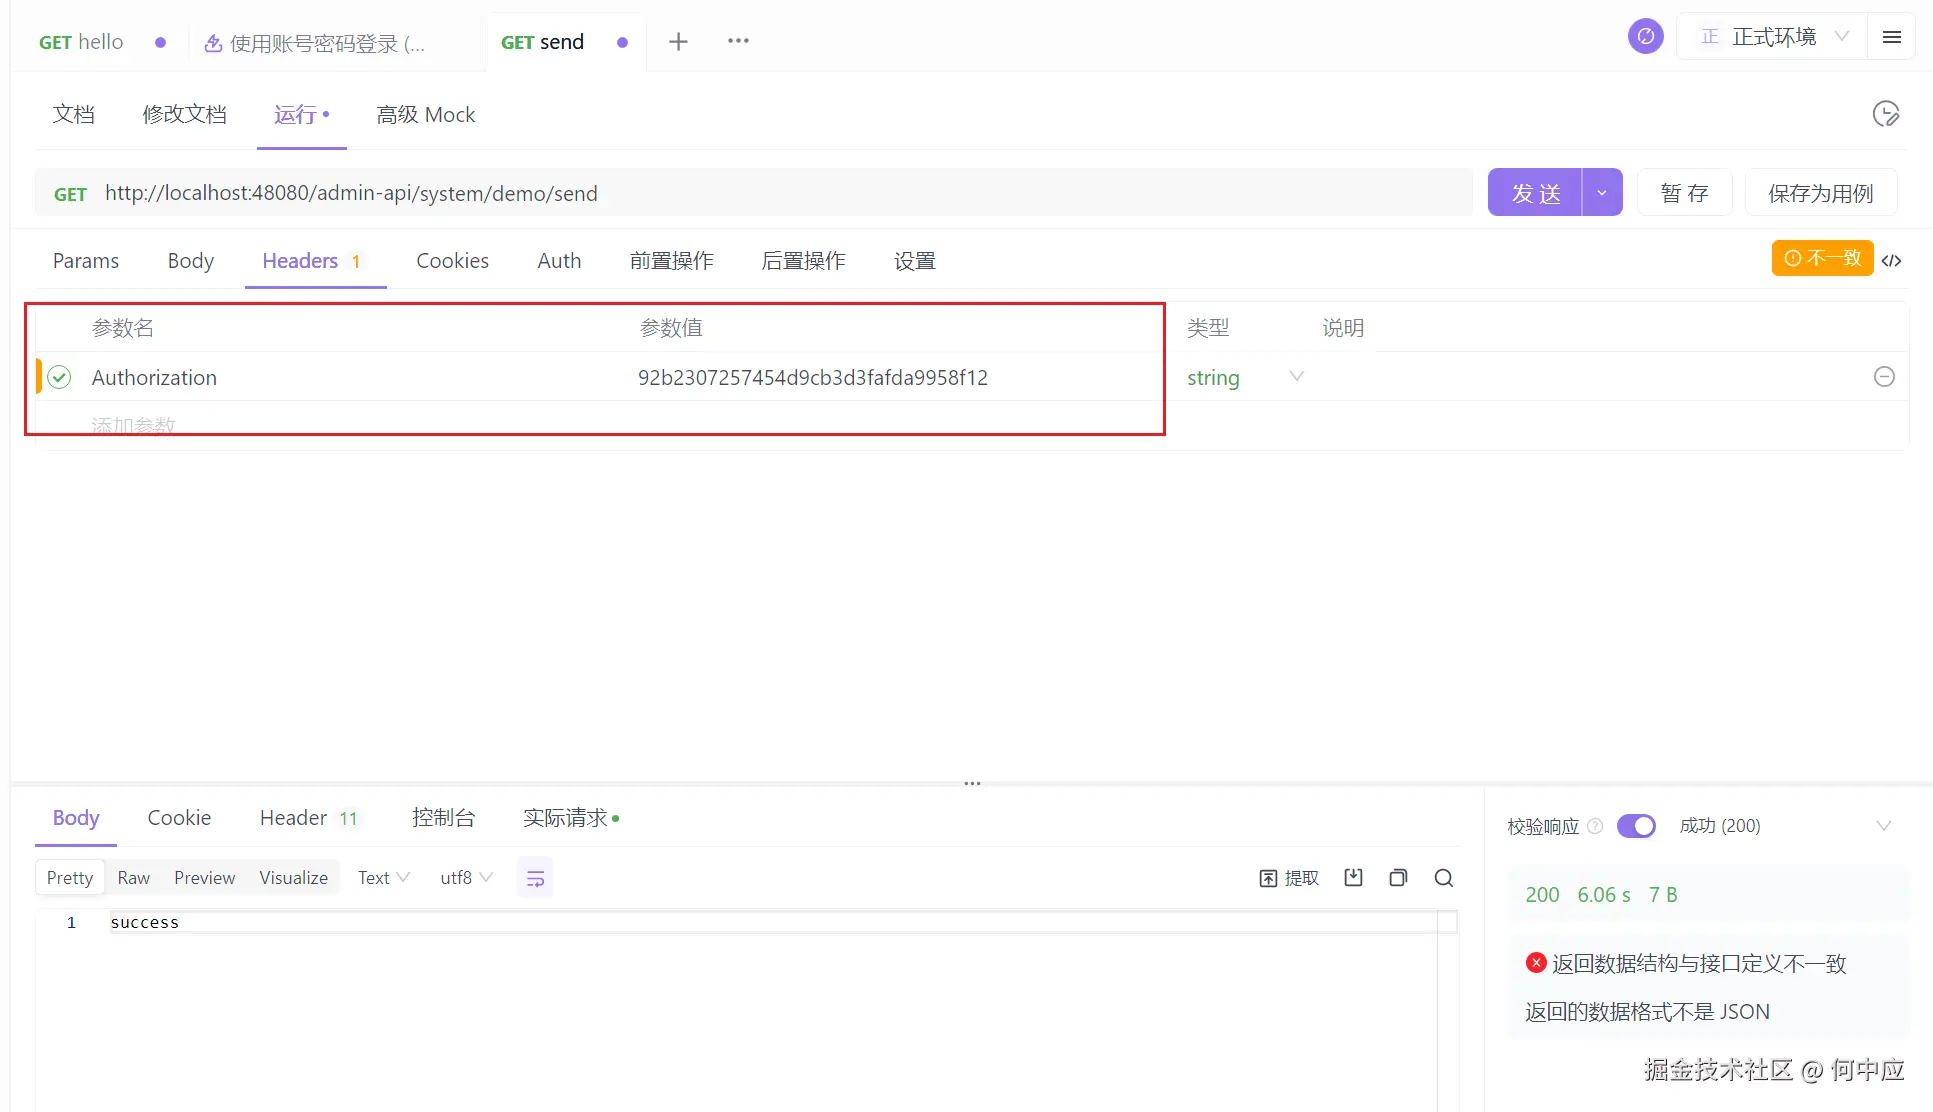Add a new request tab with plus icon
Screen dimensions: 1933x1112
pos(679,41)
